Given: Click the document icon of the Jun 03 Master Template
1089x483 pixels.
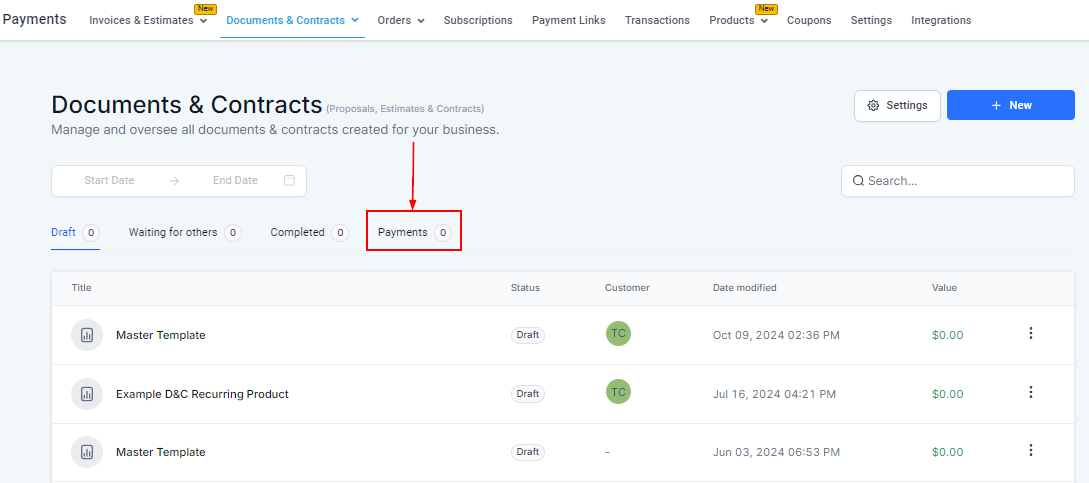Looking at the screenshot, I should [x=87, y=452].
